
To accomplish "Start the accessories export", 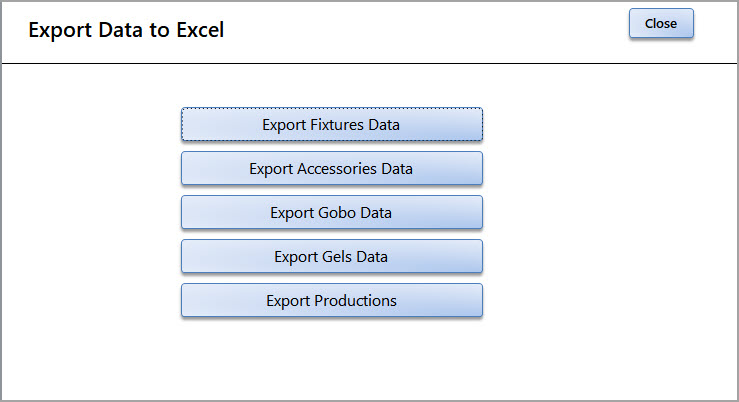I will point(332,168).
